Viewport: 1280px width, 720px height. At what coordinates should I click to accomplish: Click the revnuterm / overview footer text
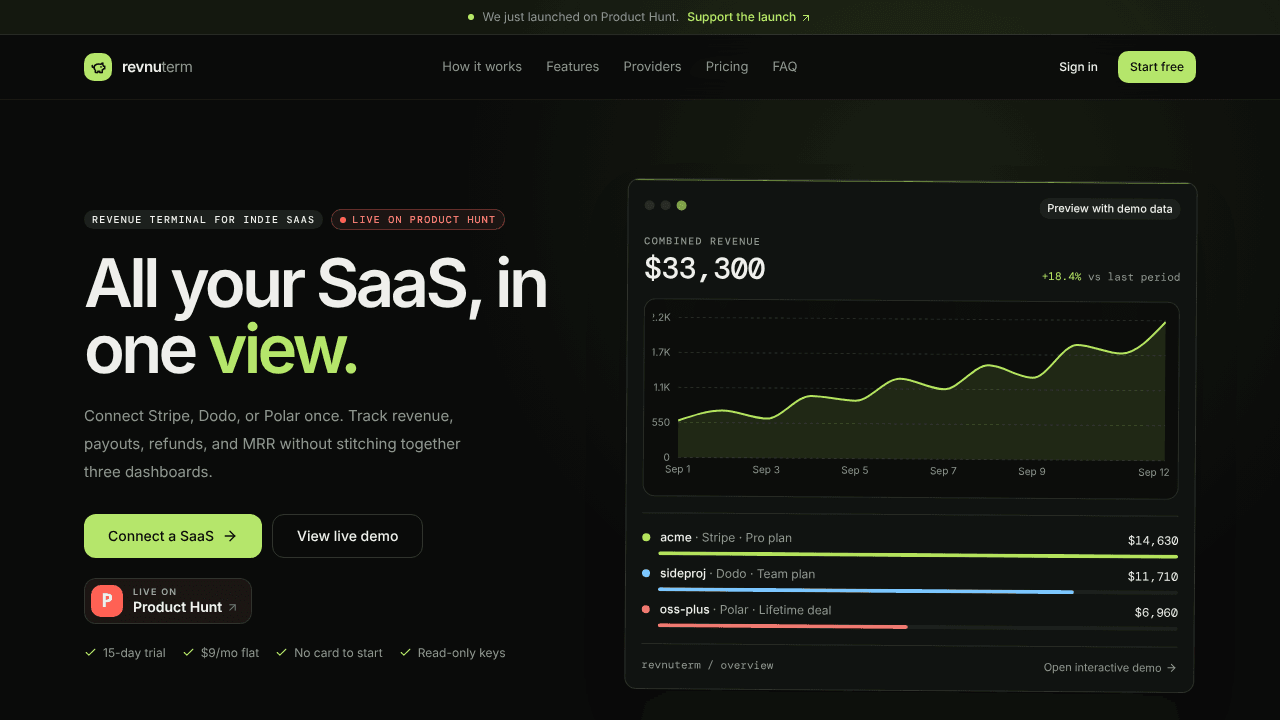pos(707,665)
